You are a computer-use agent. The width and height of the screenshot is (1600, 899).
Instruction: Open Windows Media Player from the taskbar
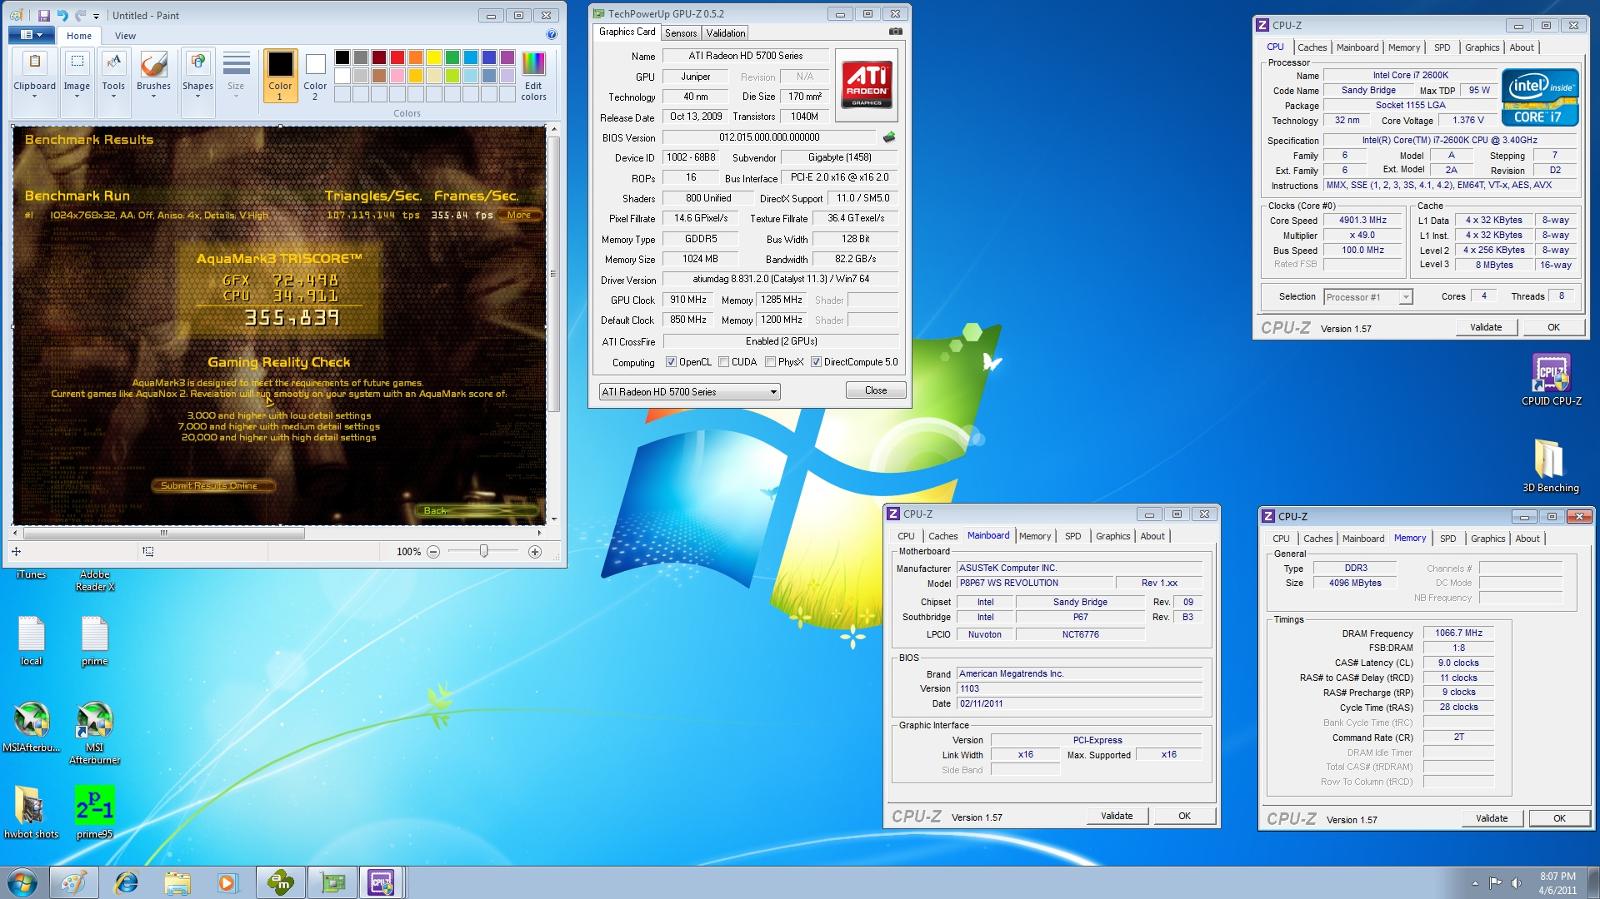click(x=227, y=882)
